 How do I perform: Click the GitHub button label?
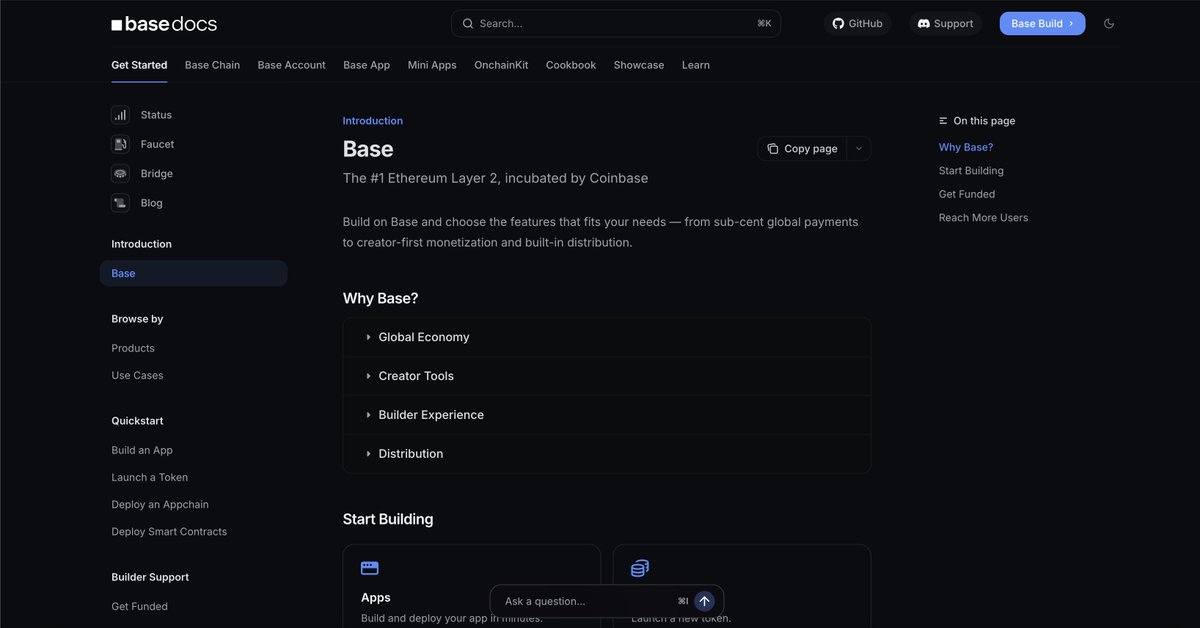[866, 23]
